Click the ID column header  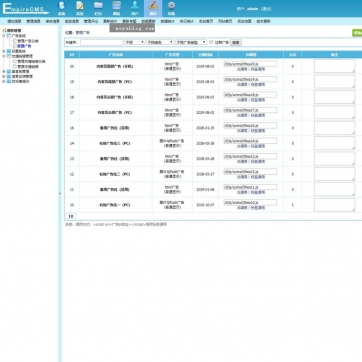[x=72, y=54]
